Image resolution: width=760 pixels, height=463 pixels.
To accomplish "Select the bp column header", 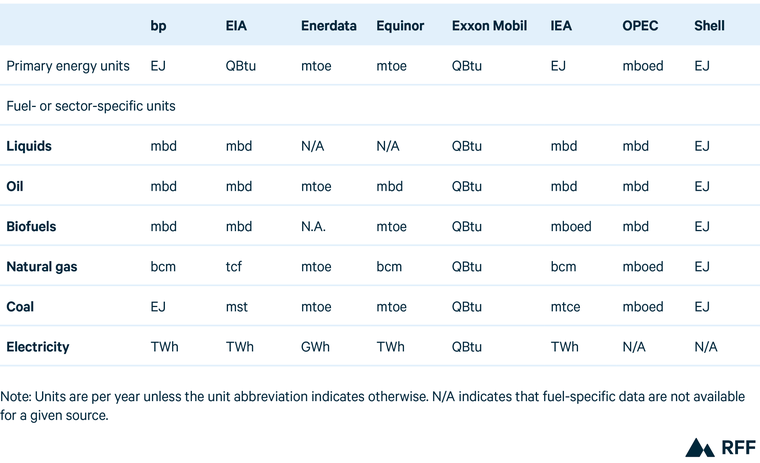I will coord(158,25).
